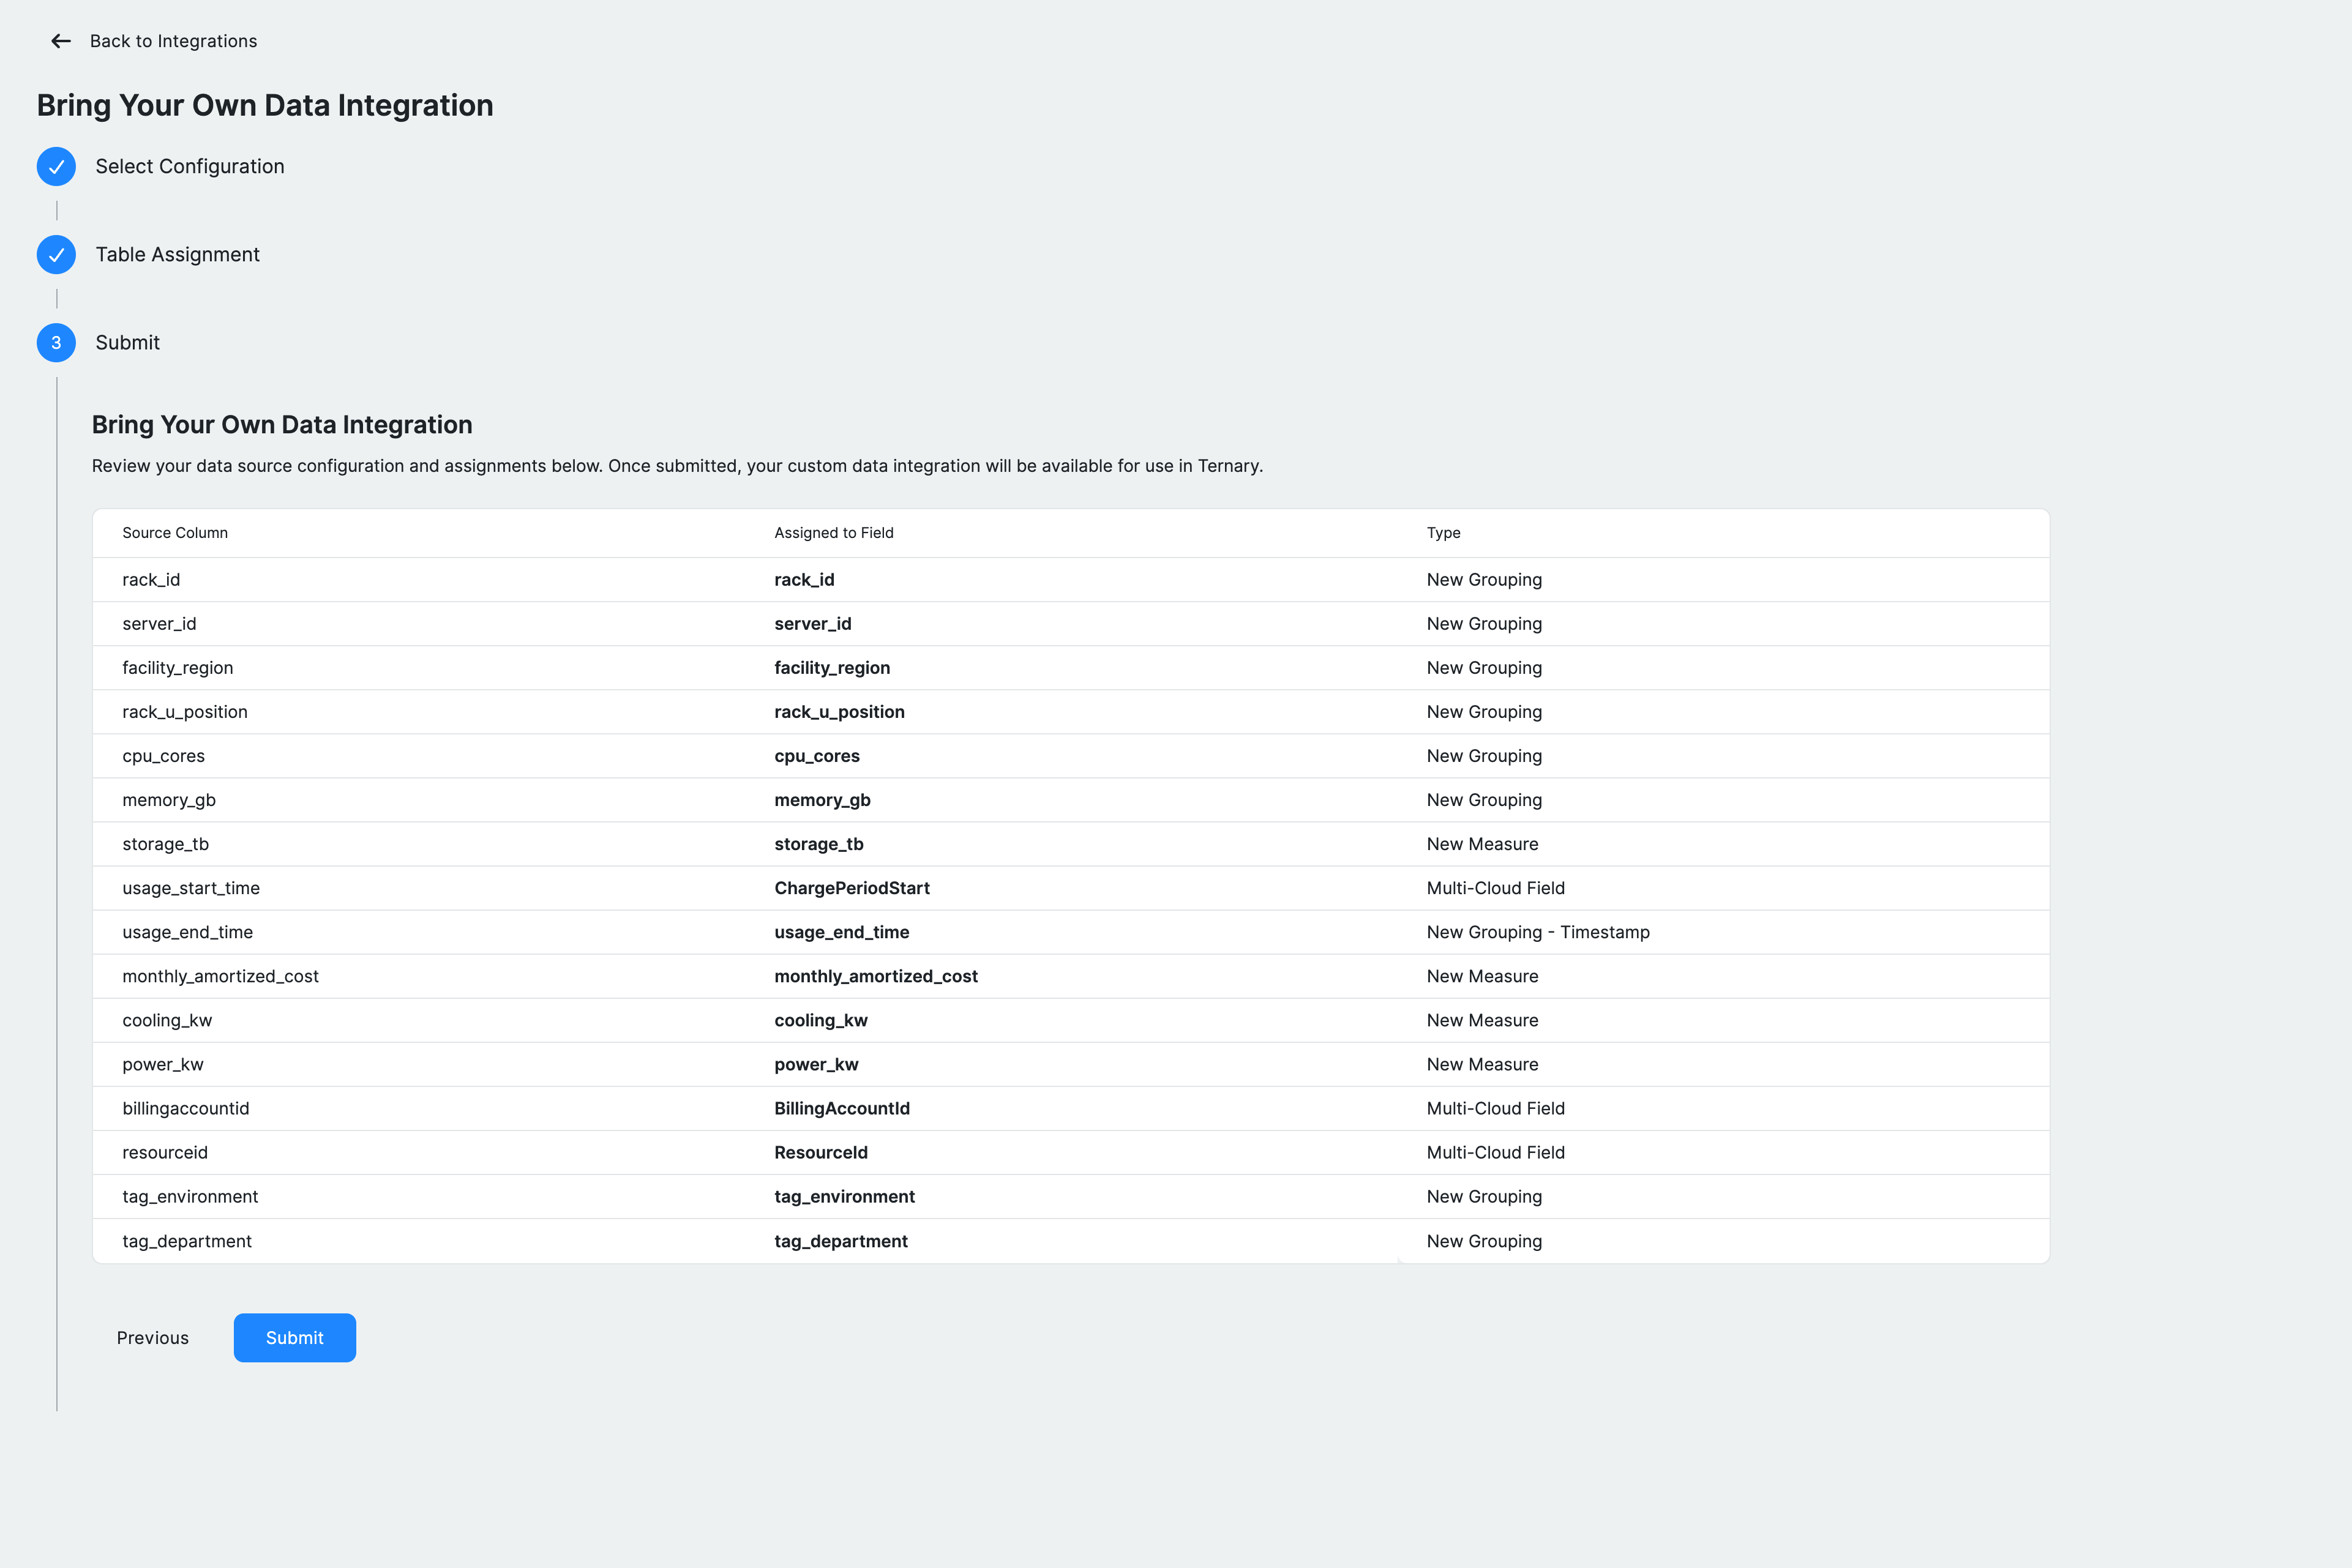Click the ResourceId assigned field

pyautogui.click(x=820, y=1152)
